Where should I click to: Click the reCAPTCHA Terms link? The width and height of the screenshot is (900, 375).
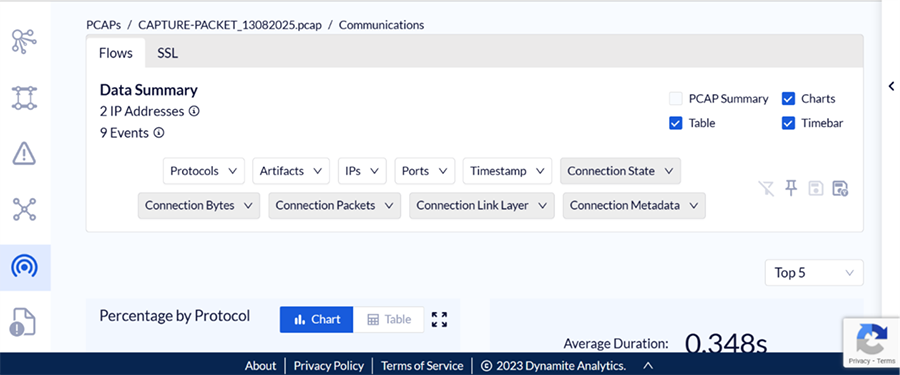(x=886, y=361)
